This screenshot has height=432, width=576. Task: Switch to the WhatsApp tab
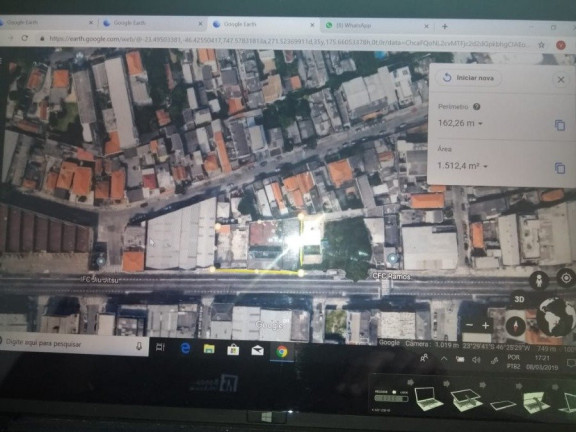(375, 25)
